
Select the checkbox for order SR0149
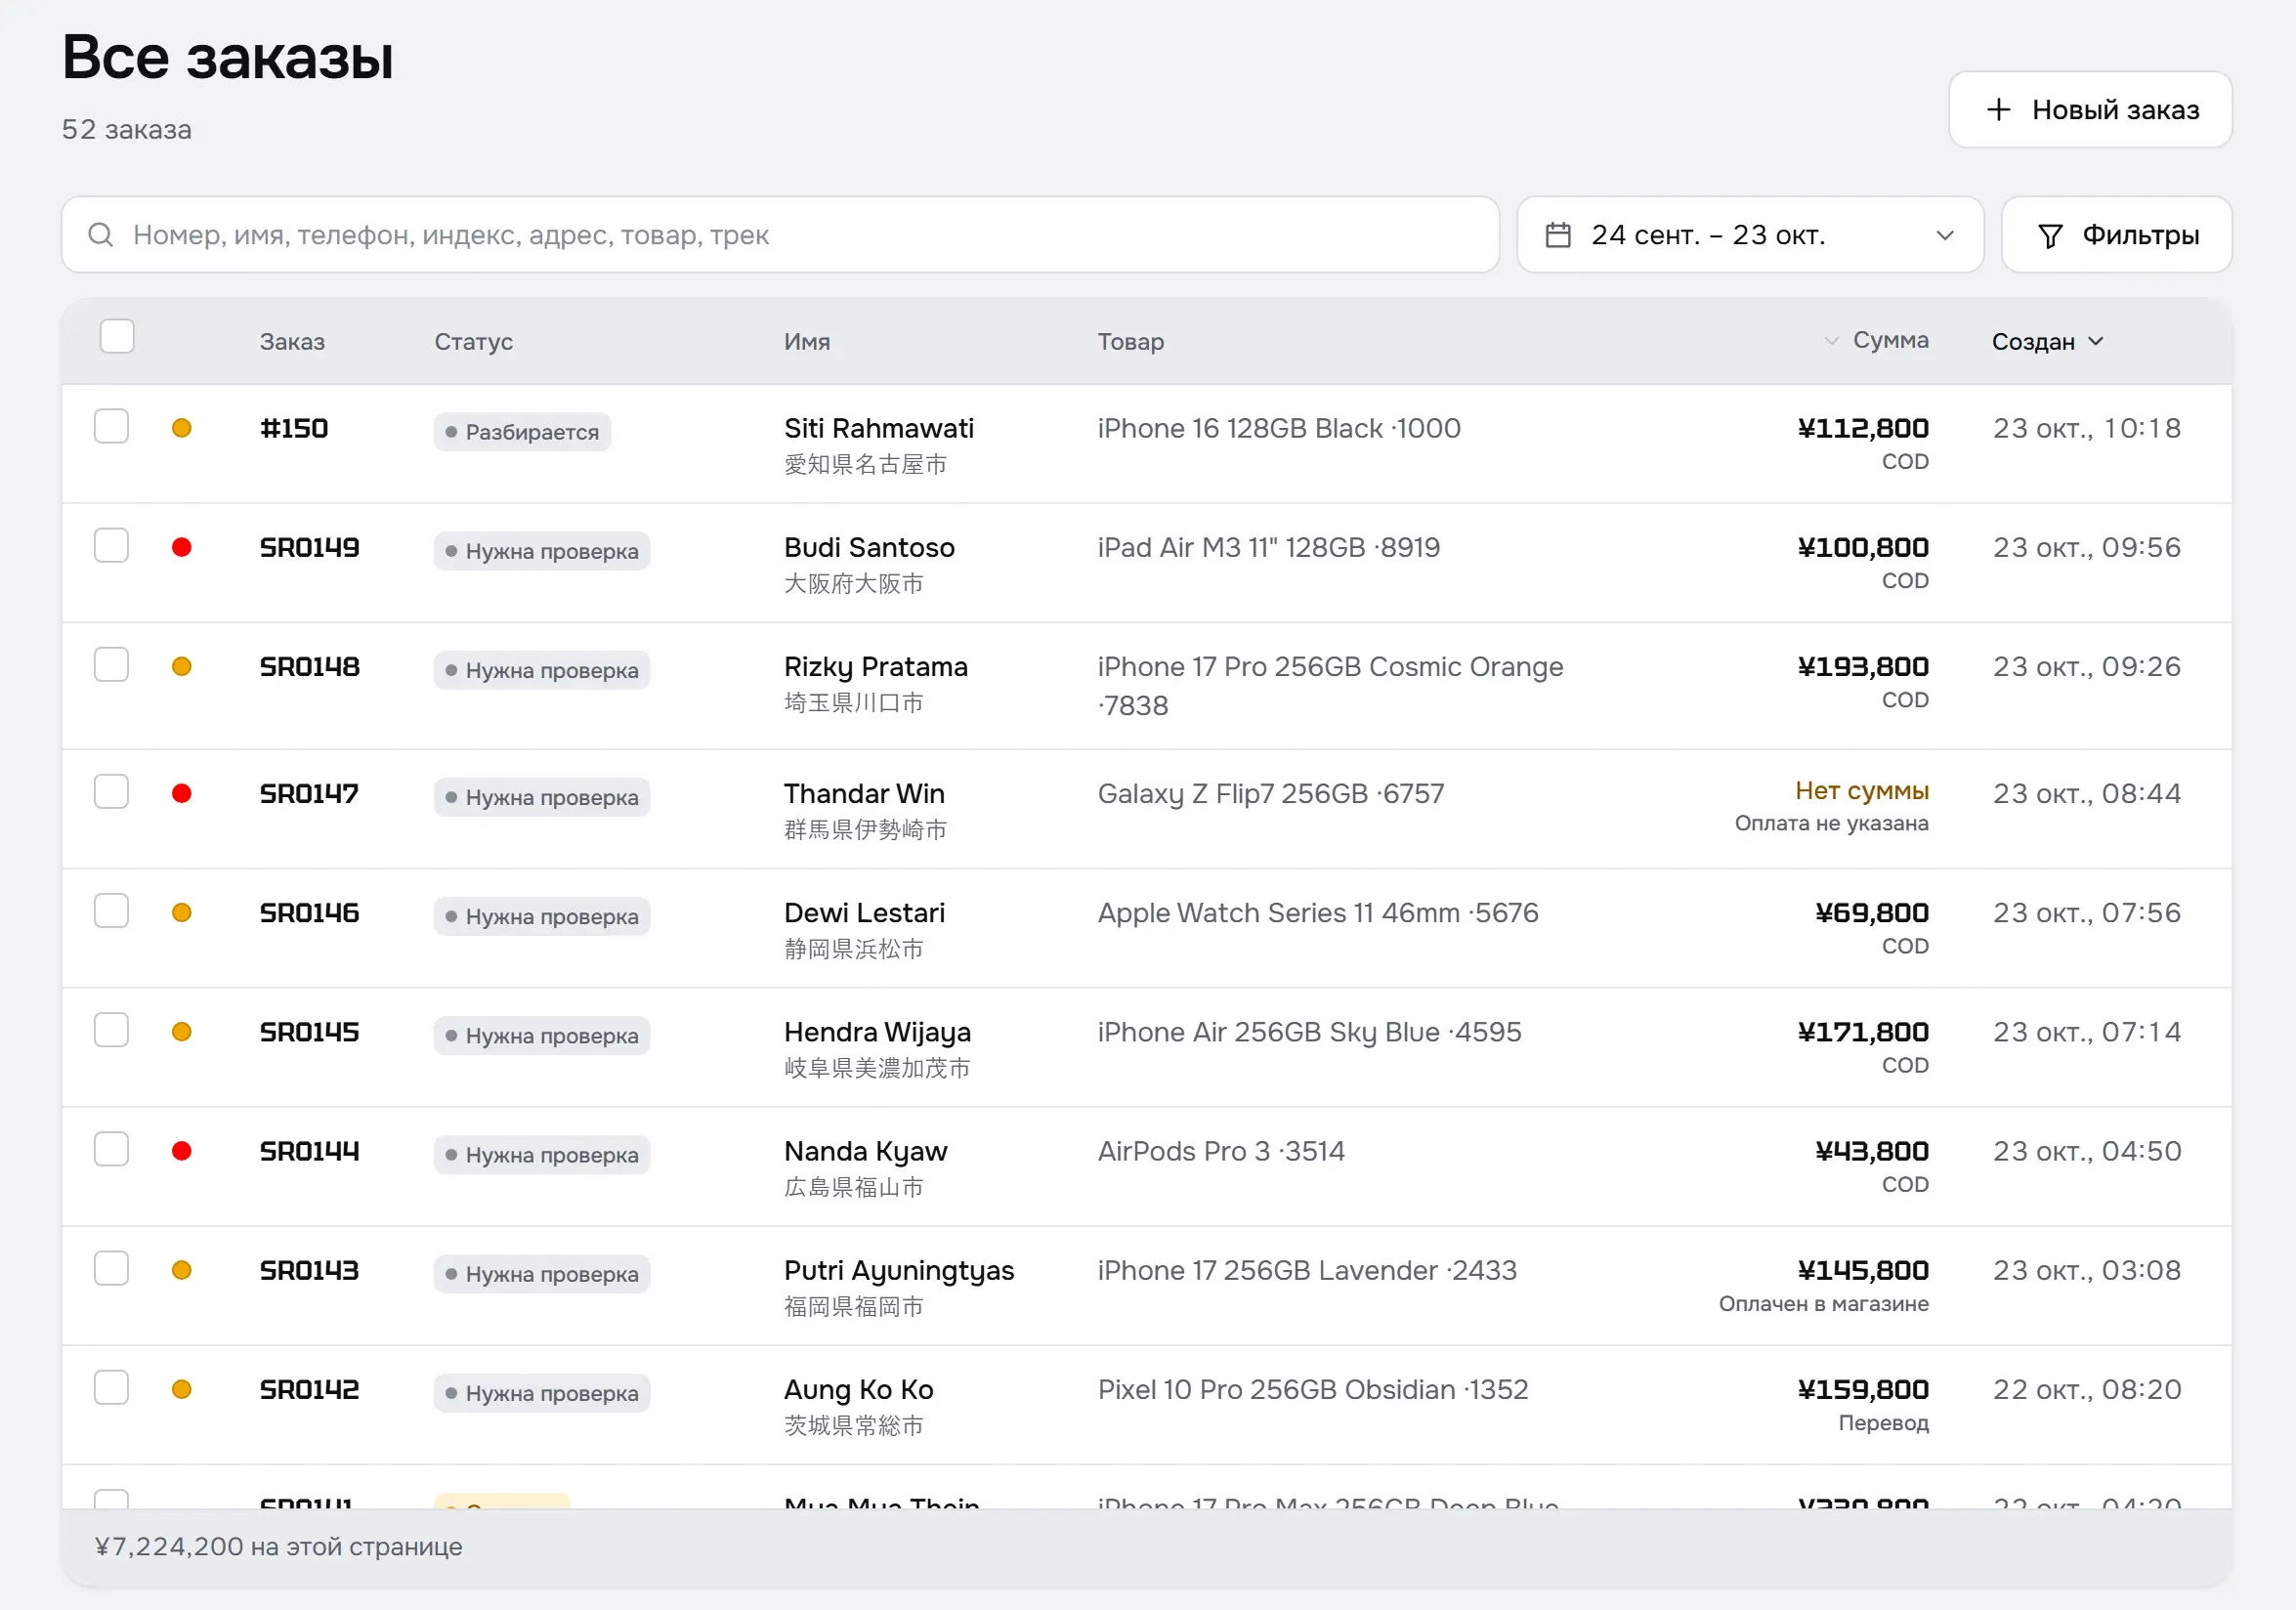111,545
